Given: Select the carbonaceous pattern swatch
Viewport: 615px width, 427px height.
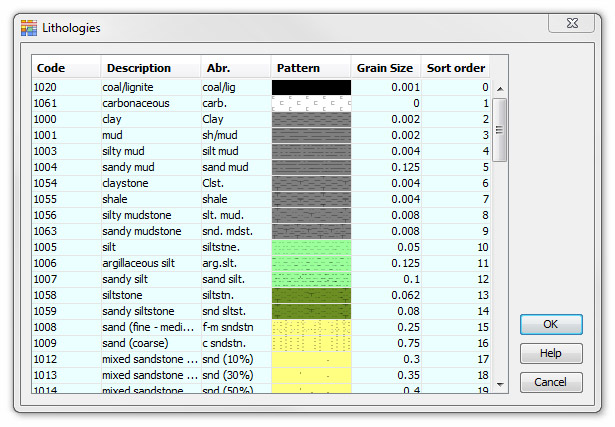Looking at the screenshot, I should click(x=311, y=104).
